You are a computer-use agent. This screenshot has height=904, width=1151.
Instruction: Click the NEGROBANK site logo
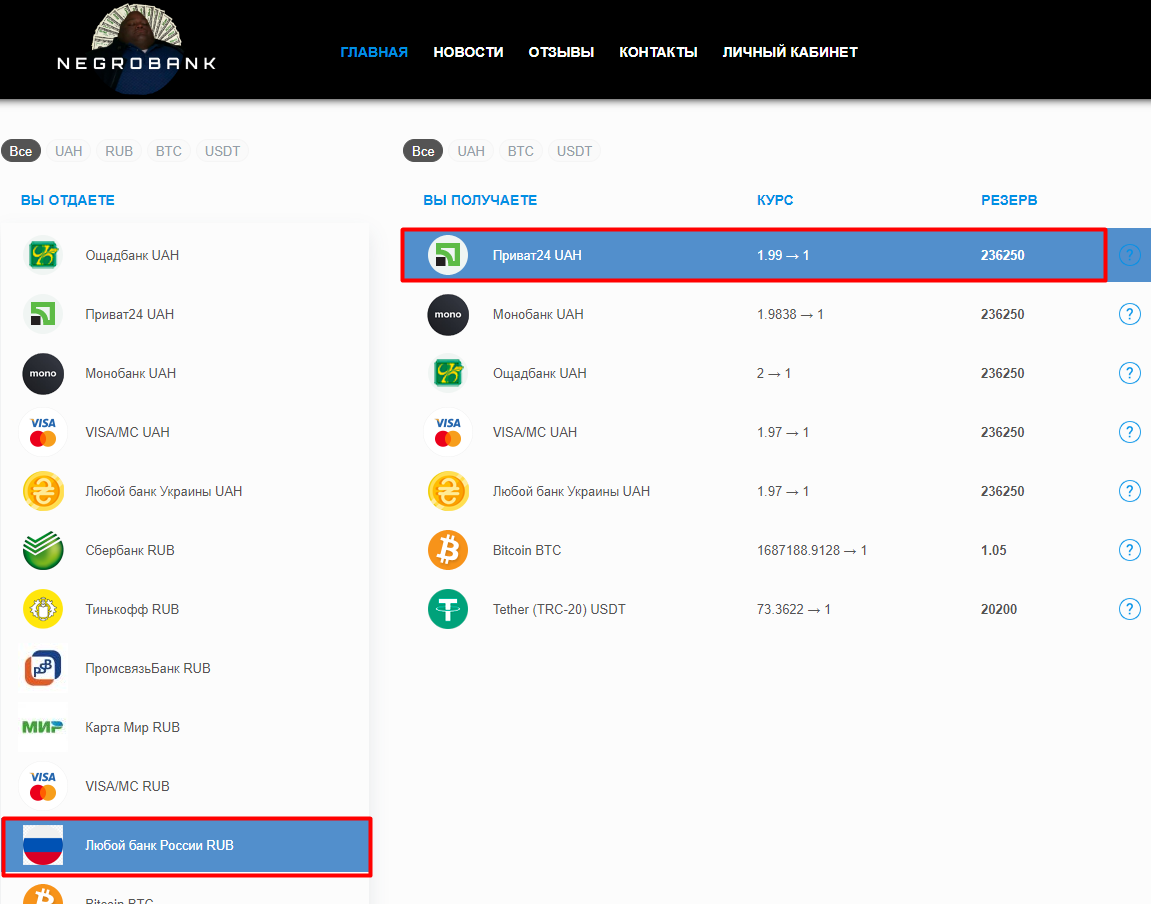click(x=137, y=49)
